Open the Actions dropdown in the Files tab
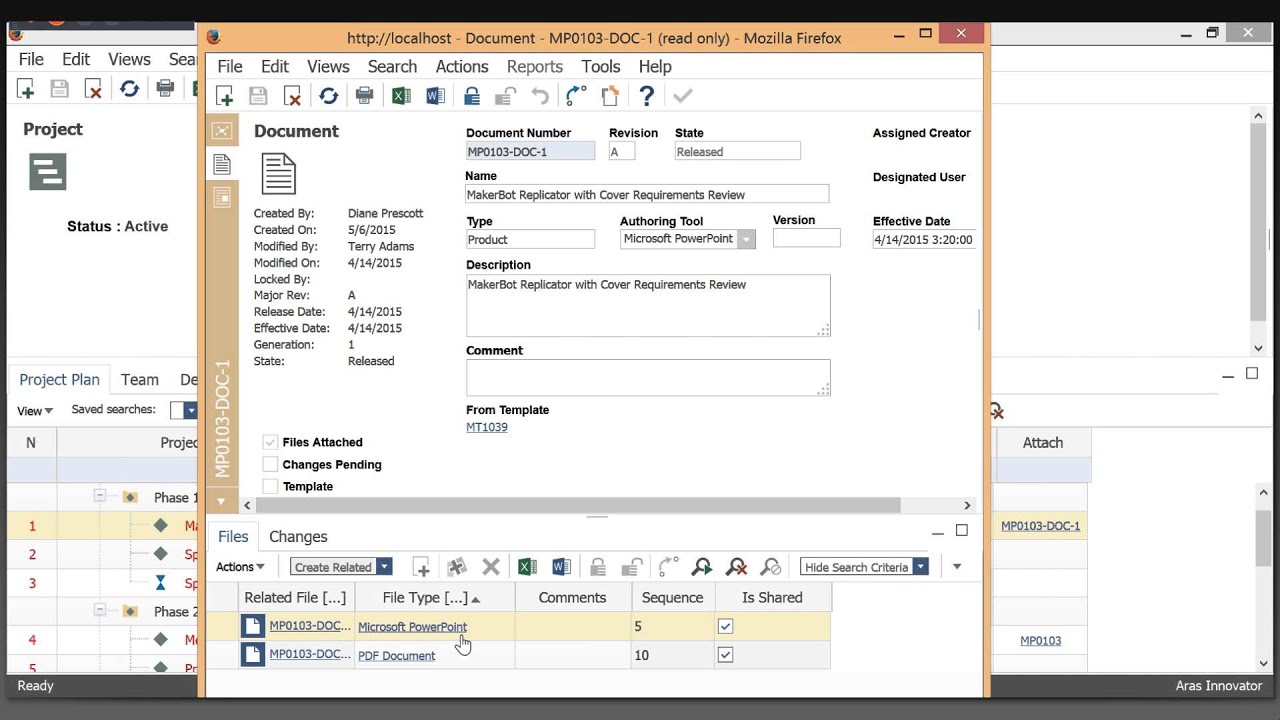This screenshot has width=1280, height=720. (240, 567)
